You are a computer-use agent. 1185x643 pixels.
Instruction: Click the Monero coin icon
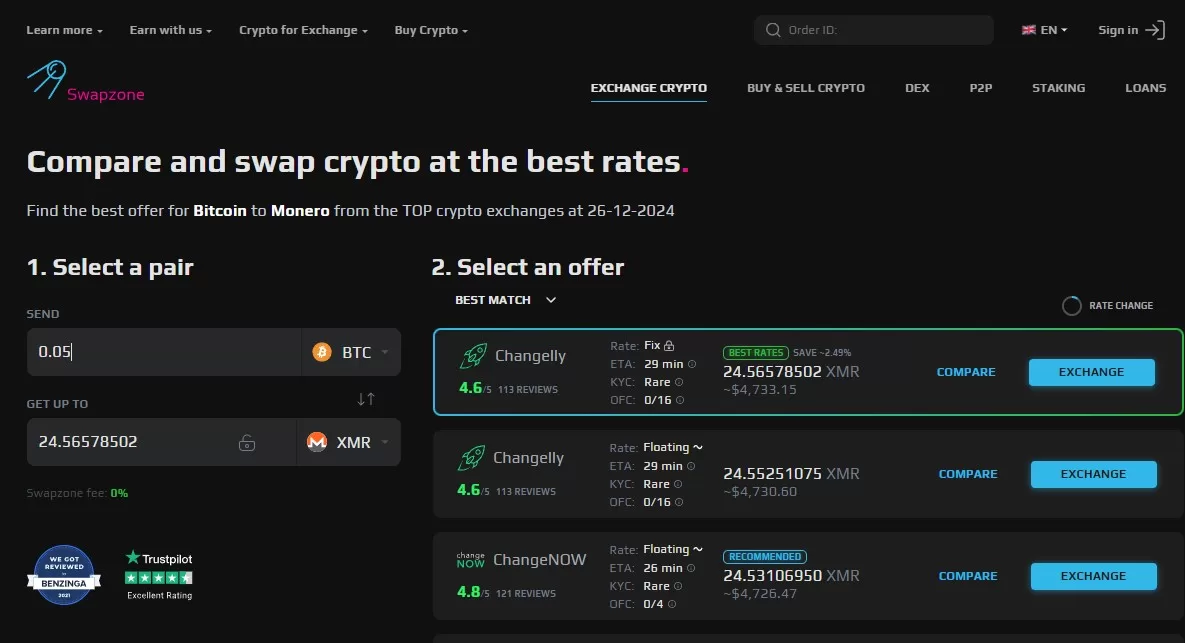point(317,442)
